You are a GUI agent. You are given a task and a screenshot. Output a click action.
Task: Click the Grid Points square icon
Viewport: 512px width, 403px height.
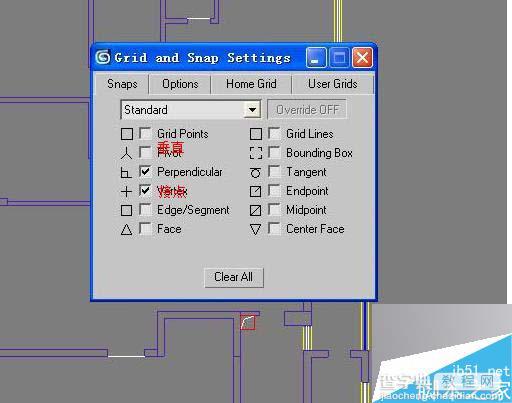[127, 134]
